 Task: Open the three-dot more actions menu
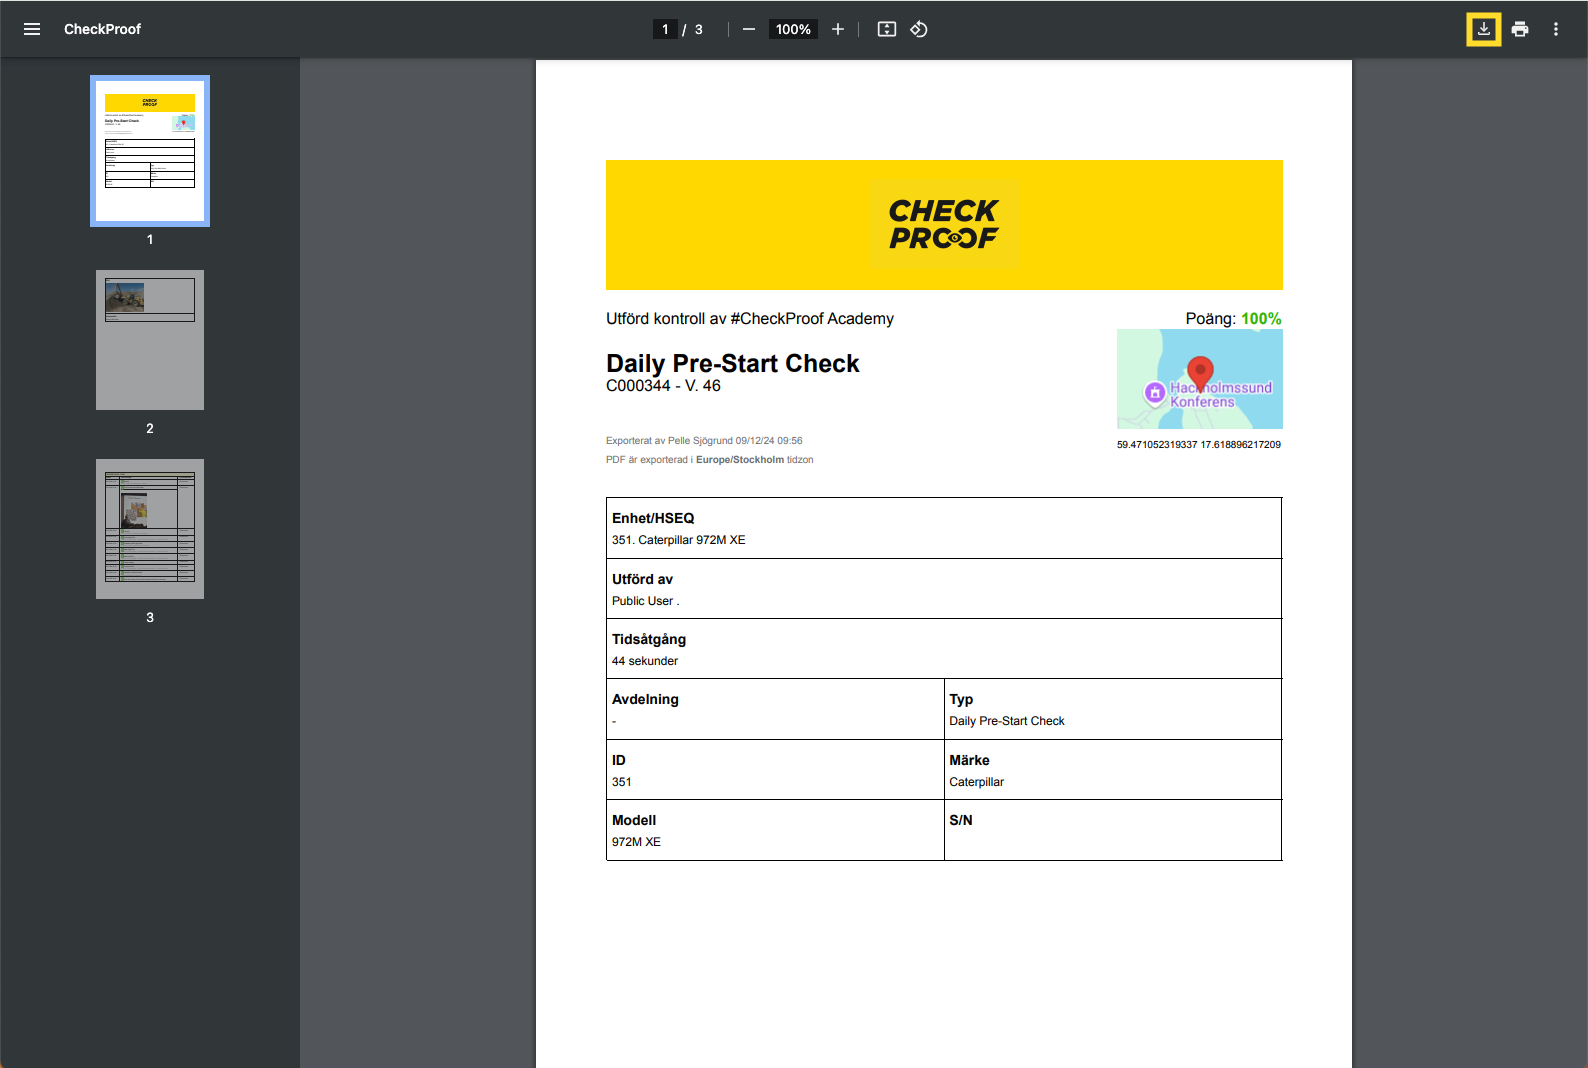click(x=1556, y=29)
